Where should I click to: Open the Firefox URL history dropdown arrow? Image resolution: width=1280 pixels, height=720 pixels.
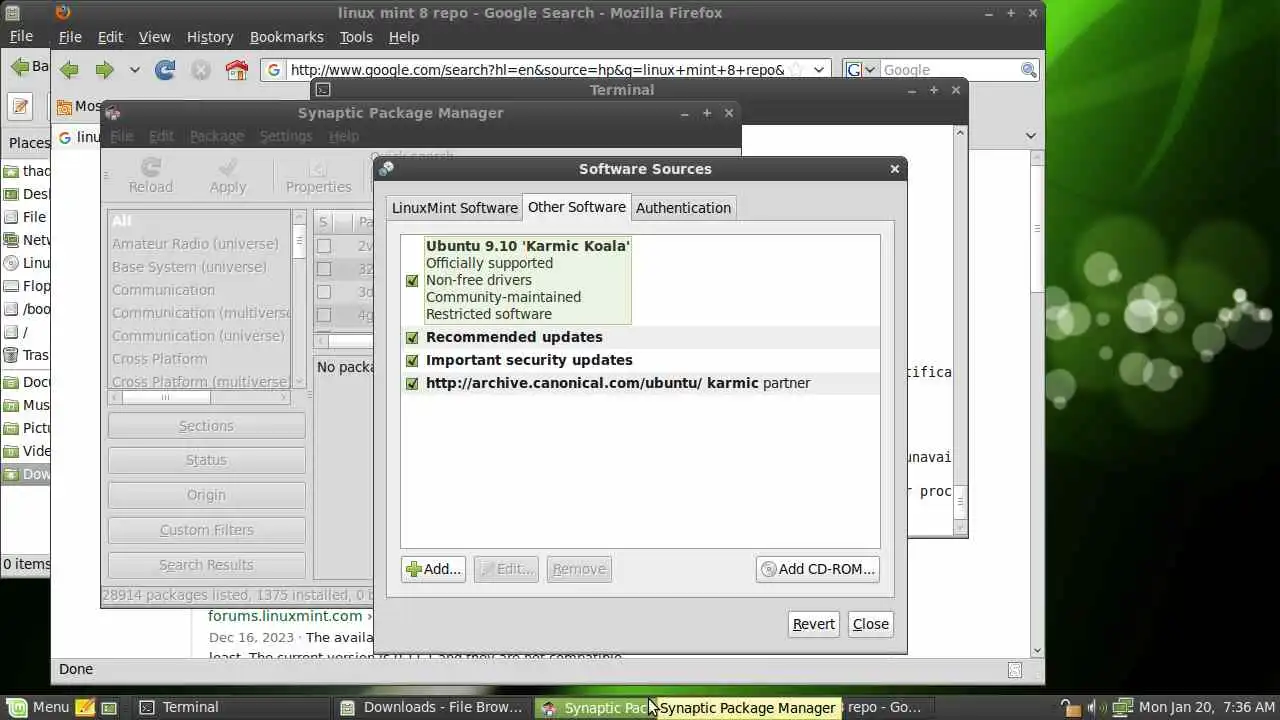pyautogui.click(x=819, y=70)
